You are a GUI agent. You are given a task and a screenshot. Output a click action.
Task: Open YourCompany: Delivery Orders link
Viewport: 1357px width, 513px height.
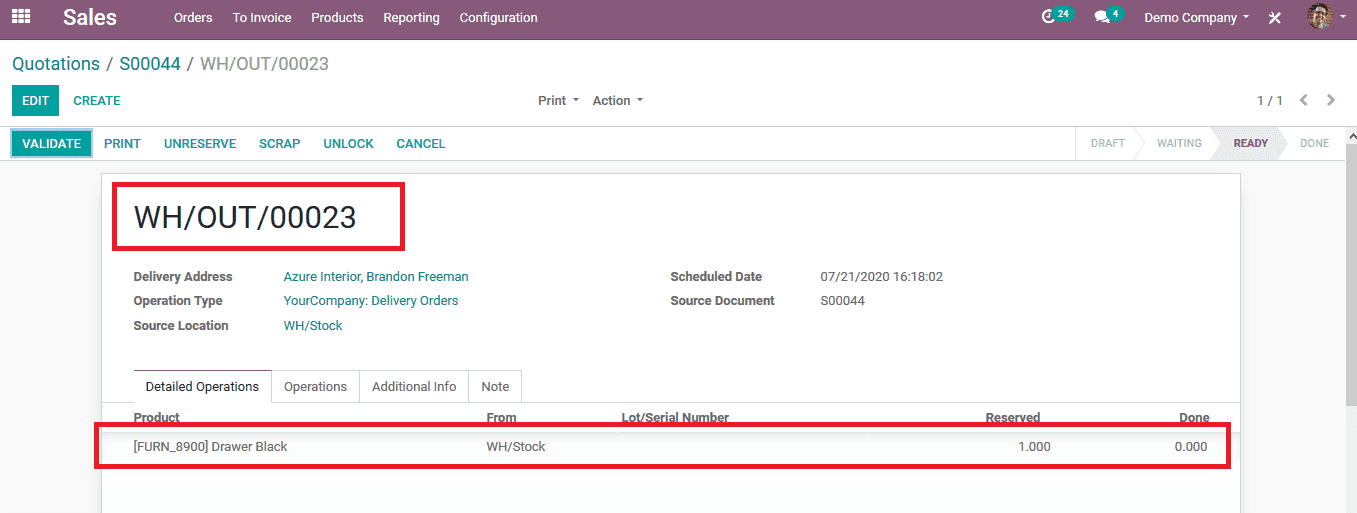coord(371,301)
